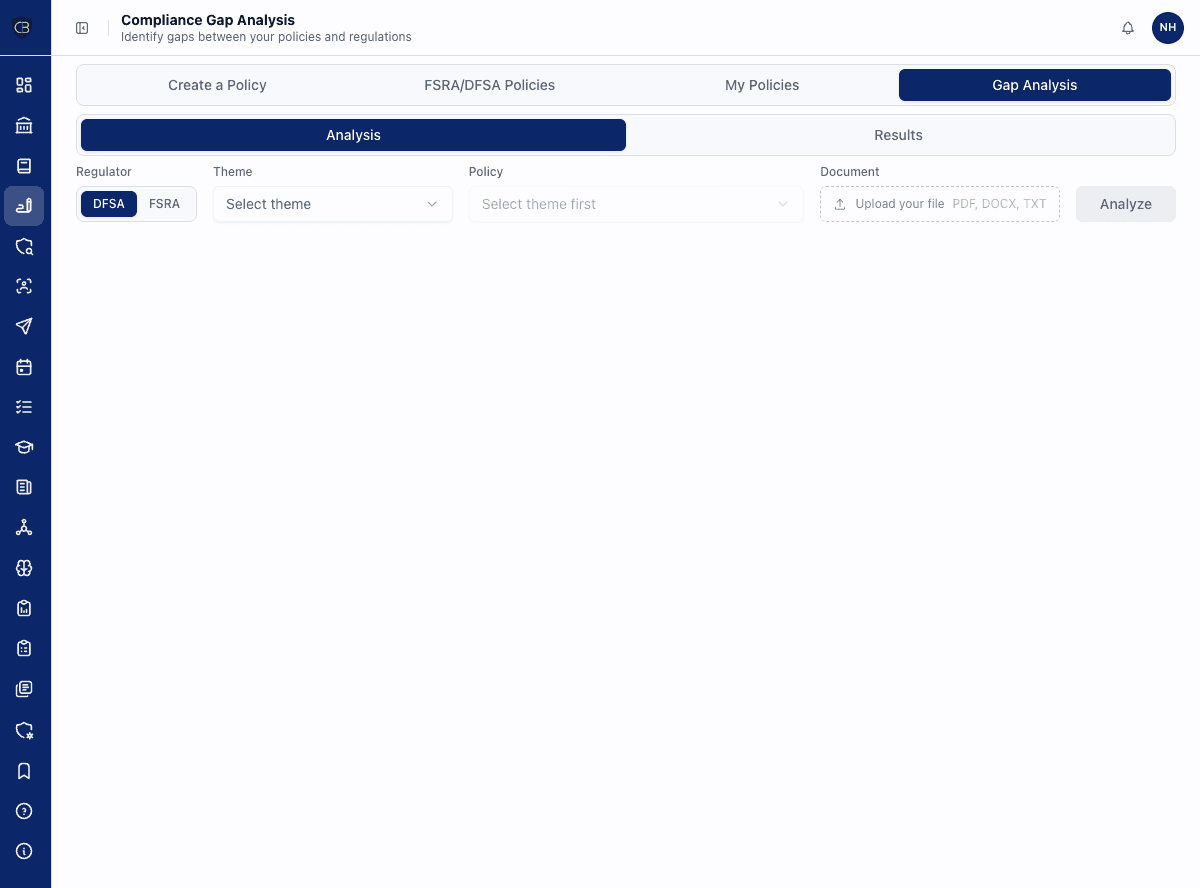
Task: Open the bookmark icon in the sidebar
Action: click(24, 771)
